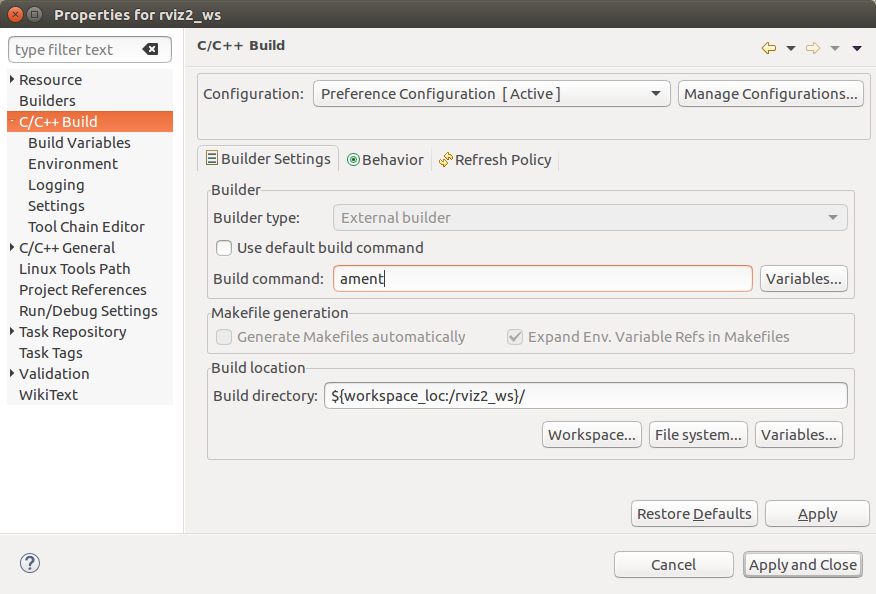Open back history dropdown arrow
Viewport: 876px width, 594px height.
tap(791, 48)
